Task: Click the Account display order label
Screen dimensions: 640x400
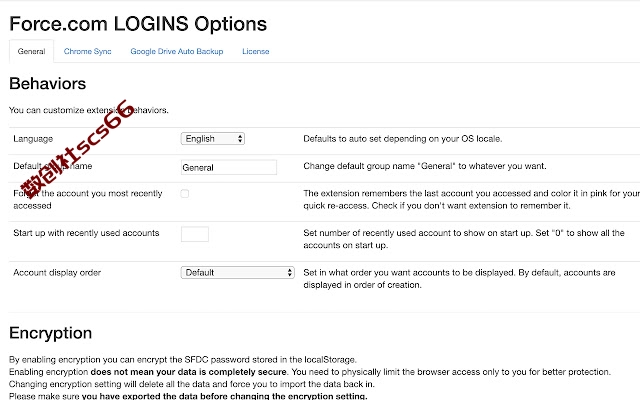Action: [57, 273]
